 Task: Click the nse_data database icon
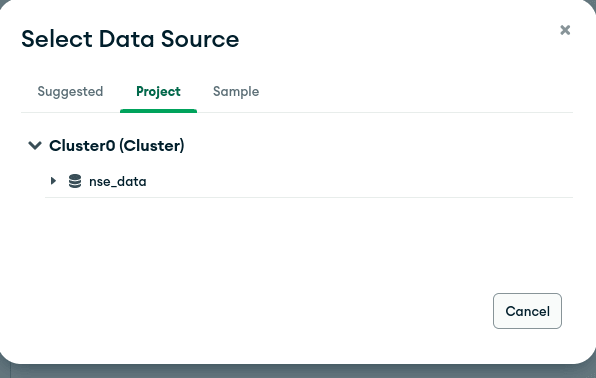pyautogui.click(x=75, y=181)
